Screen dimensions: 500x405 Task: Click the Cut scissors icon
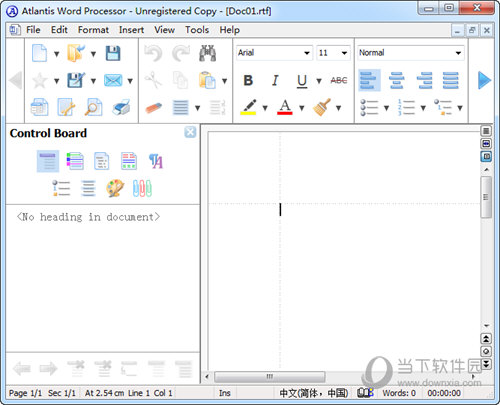[153, 80]
